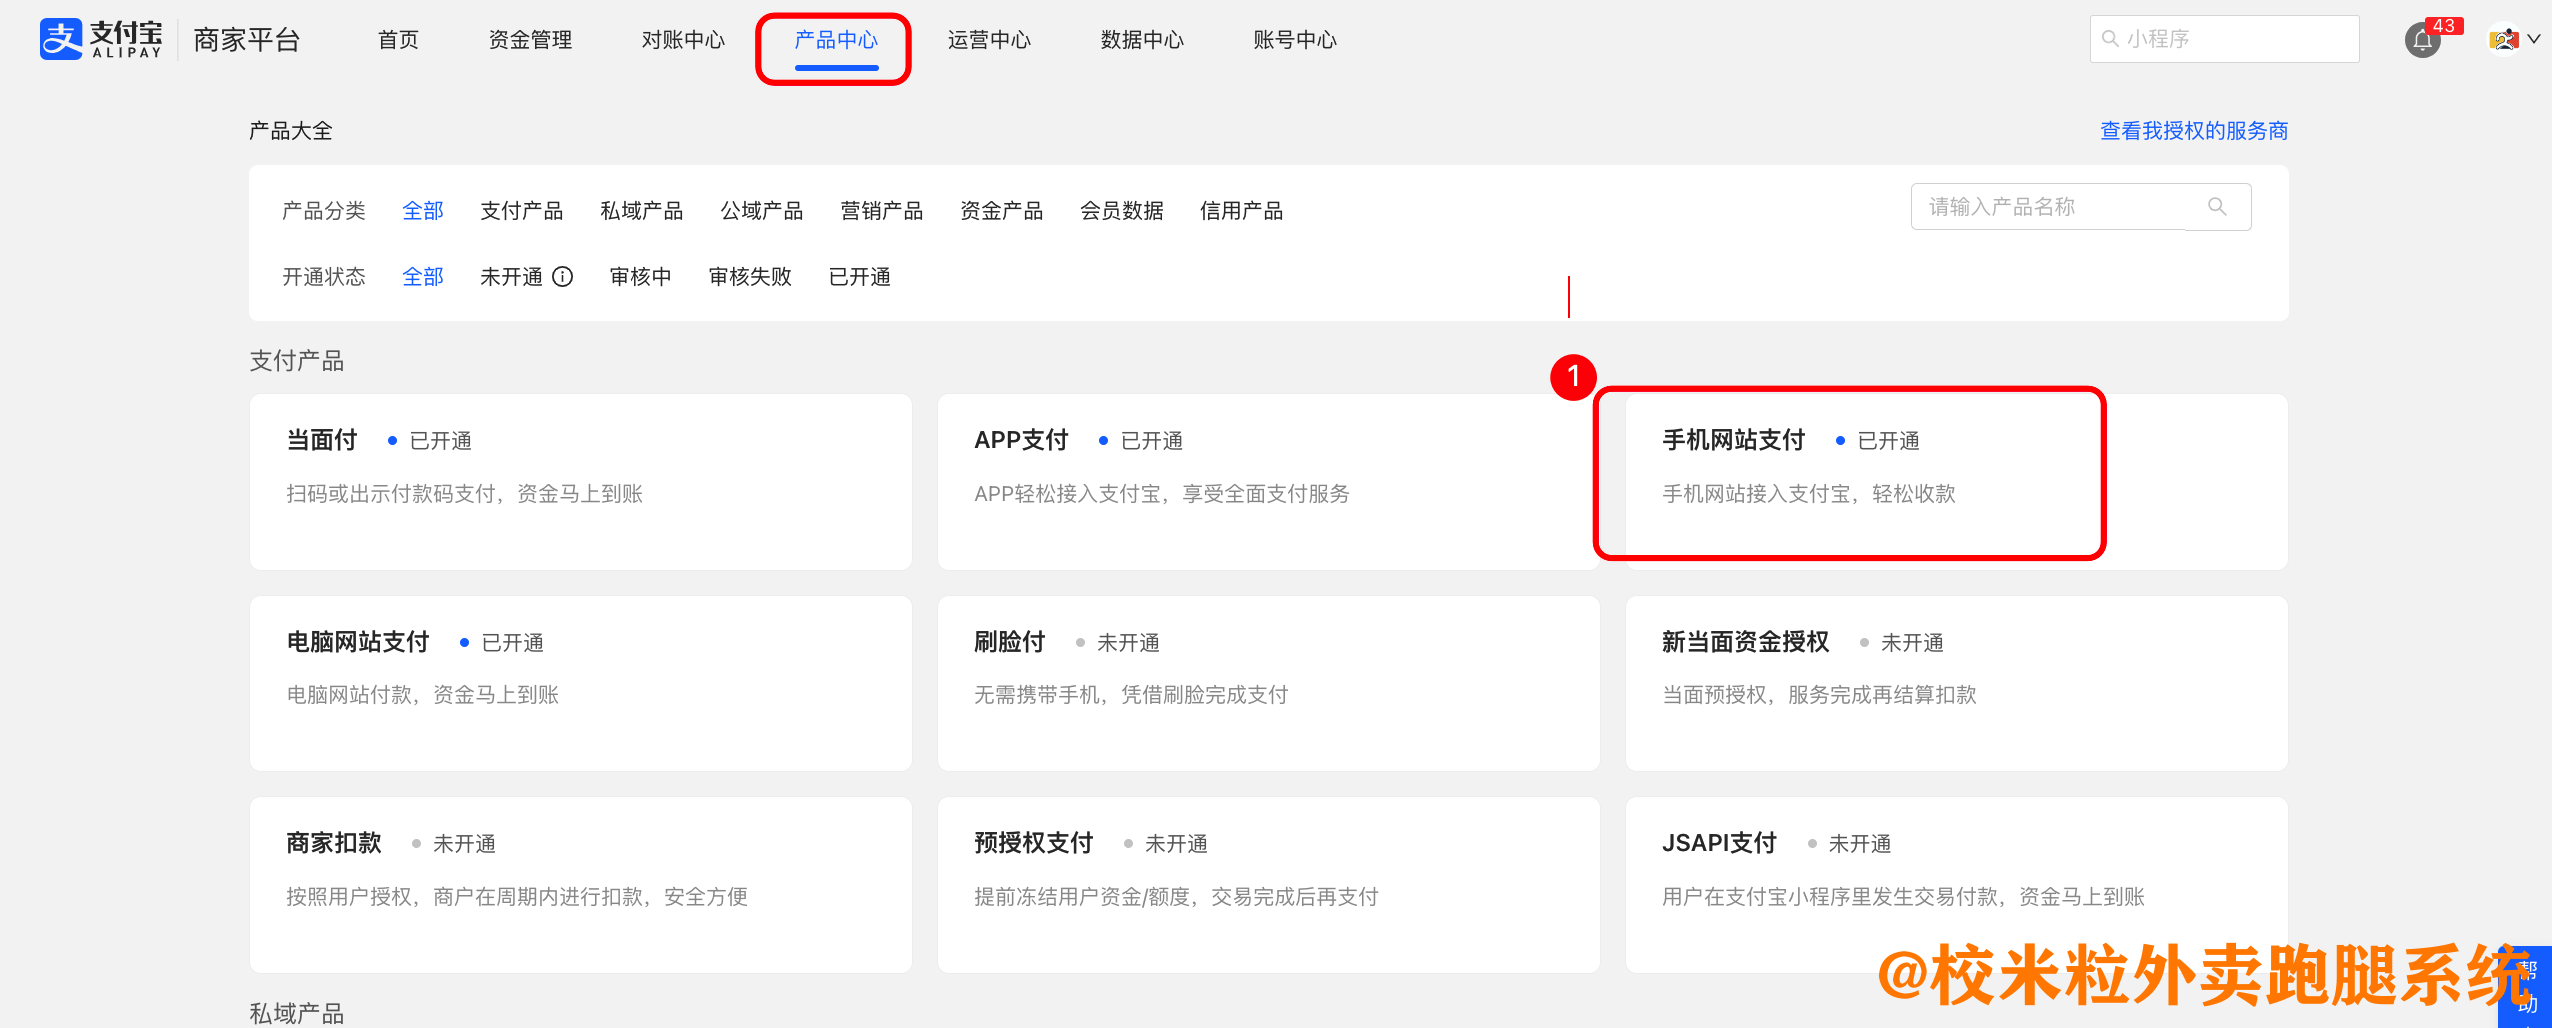The height and width of the screenshot is (1028, 2552).
Task: Click the info icon beside 未开通
Action: 563,277
